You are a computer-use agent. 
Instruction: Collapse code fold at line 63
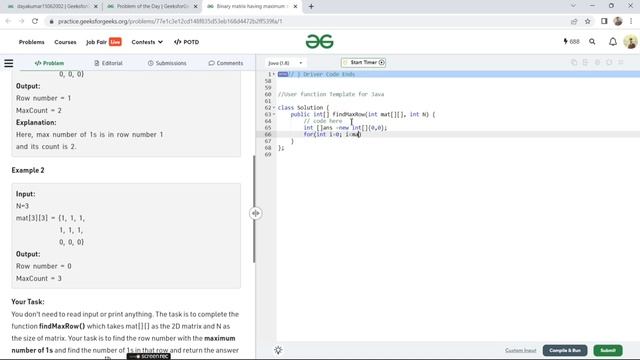[274, 114]
